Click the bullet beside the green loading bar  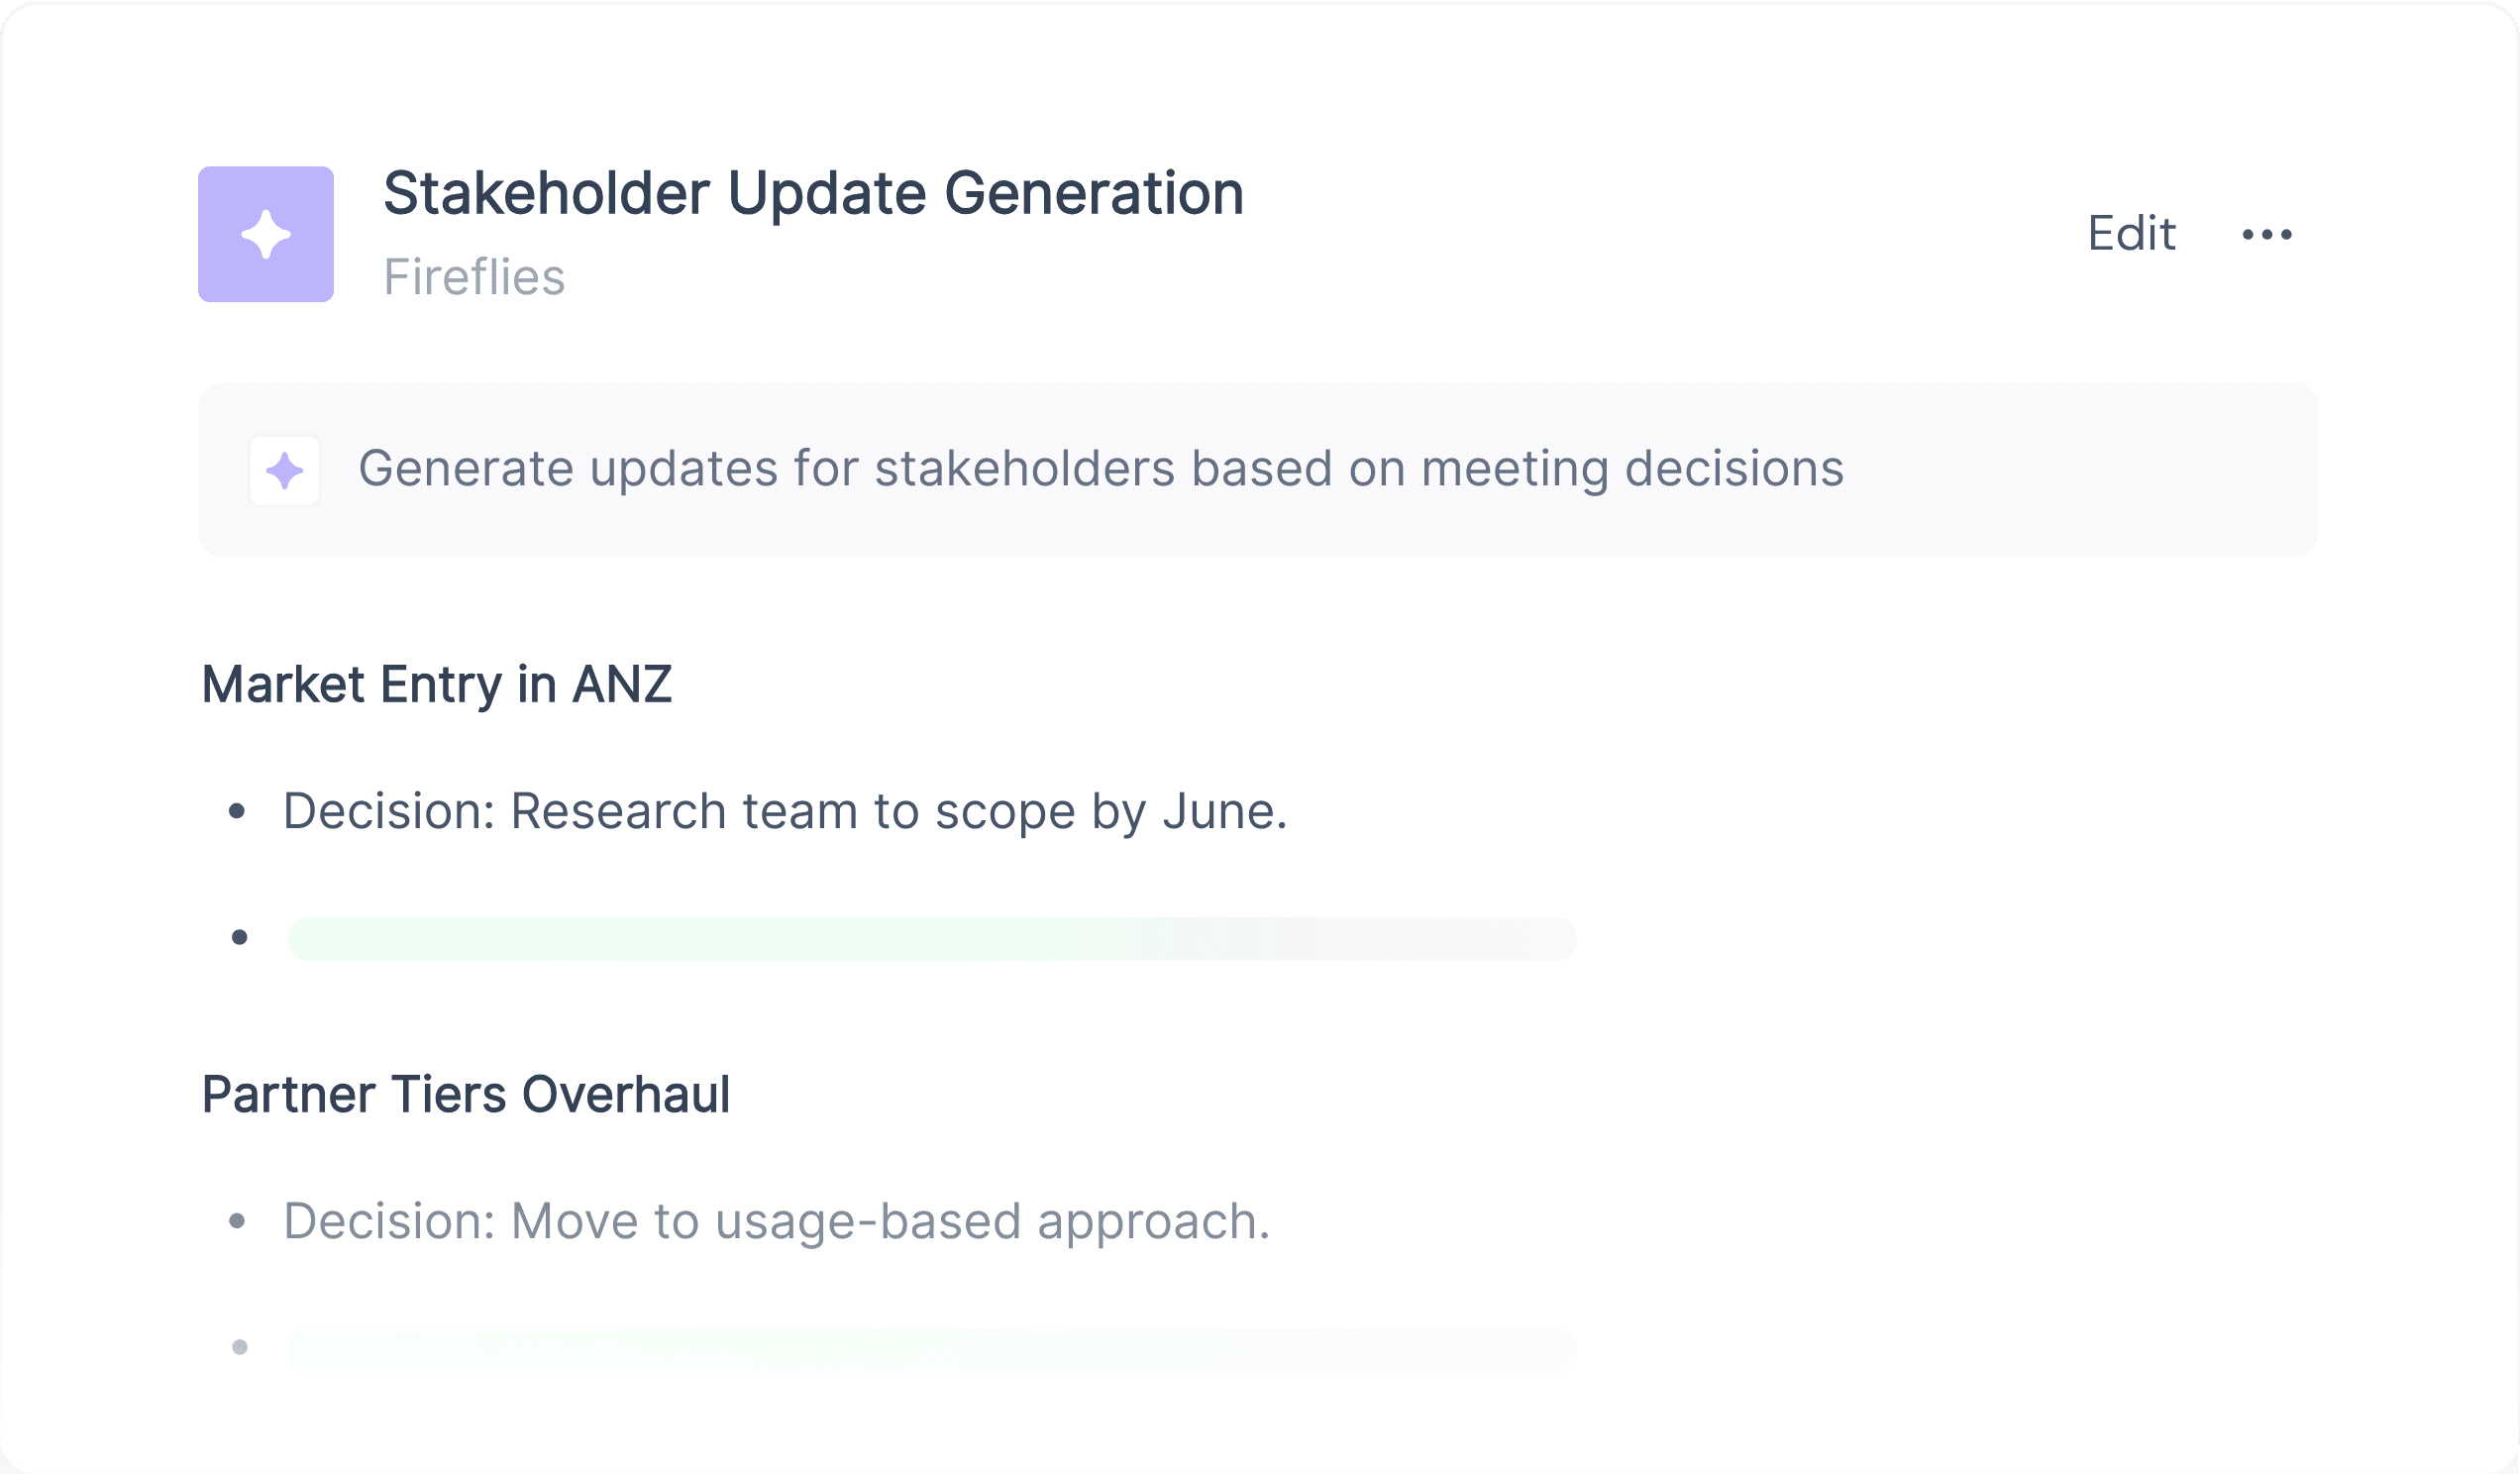click(240, 937)
